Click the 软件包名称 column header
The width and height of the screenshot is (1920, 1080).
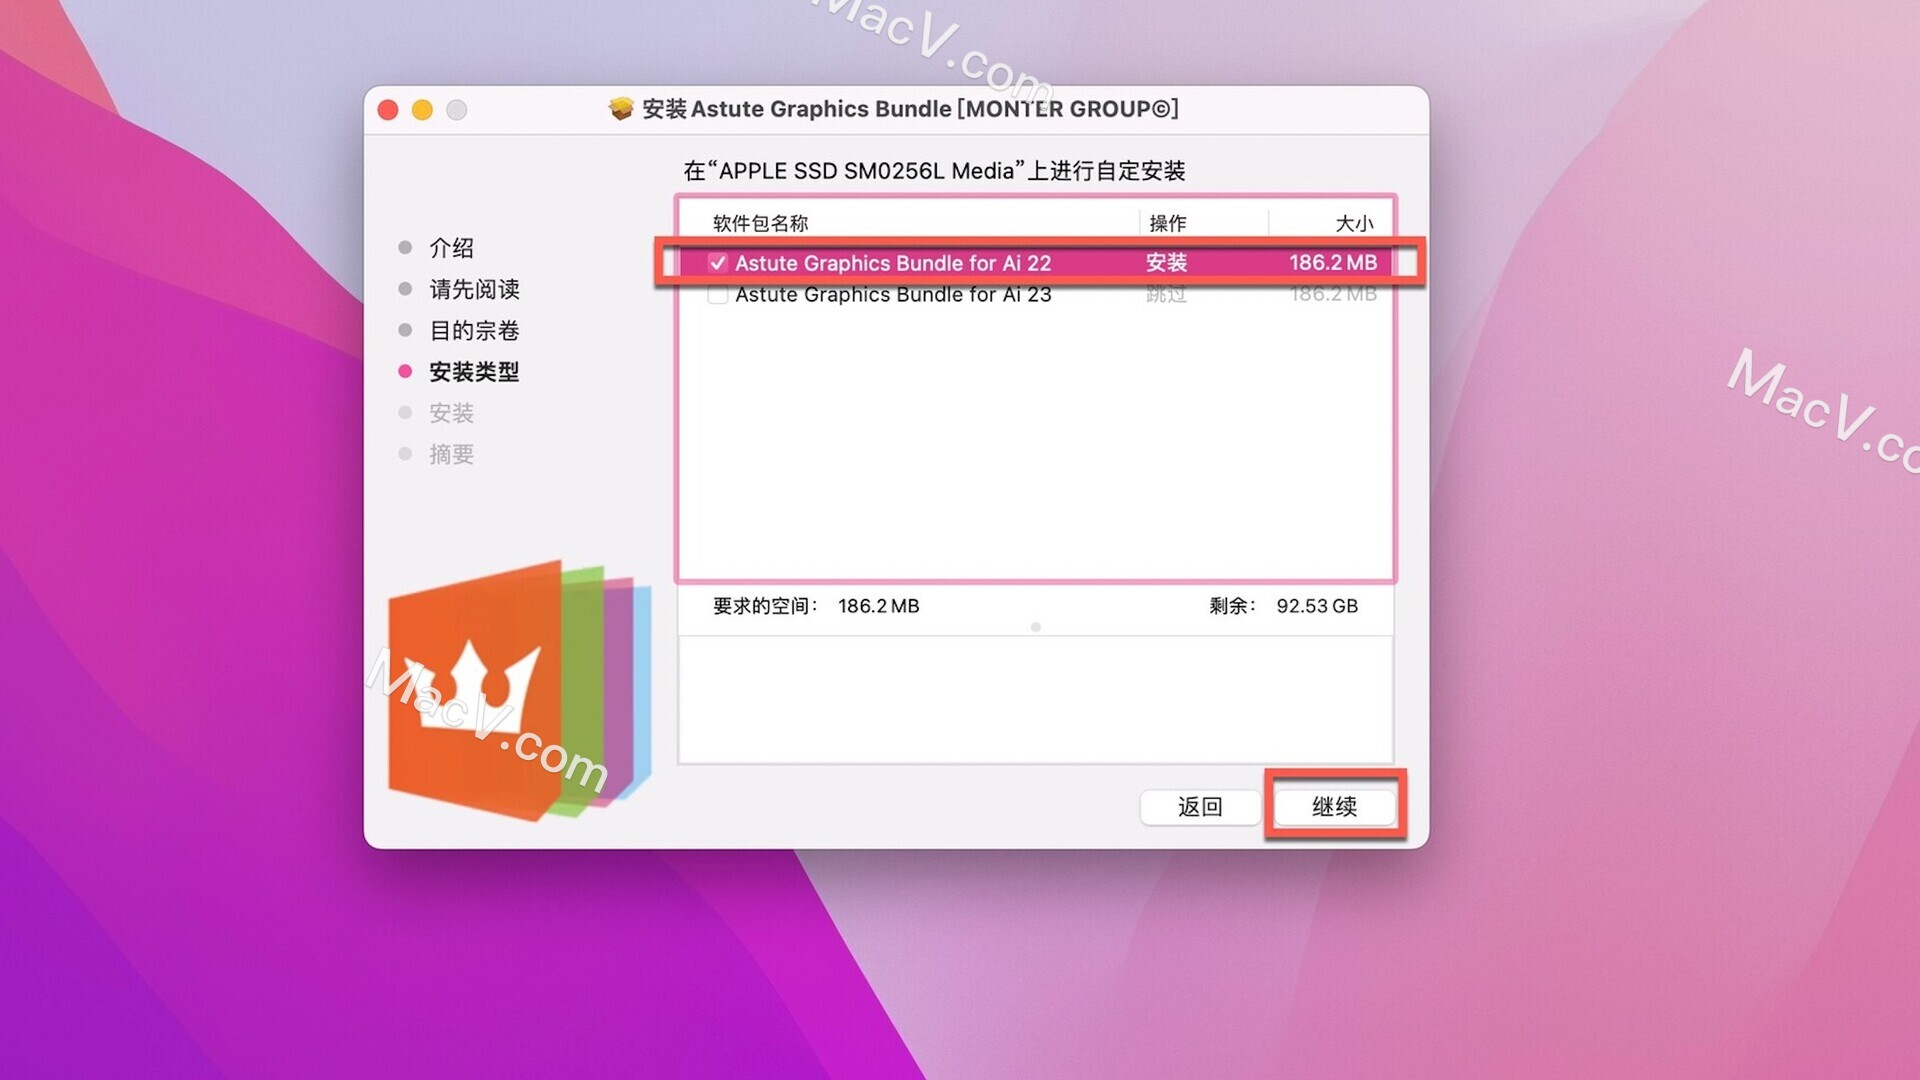[x=760, y=223]
